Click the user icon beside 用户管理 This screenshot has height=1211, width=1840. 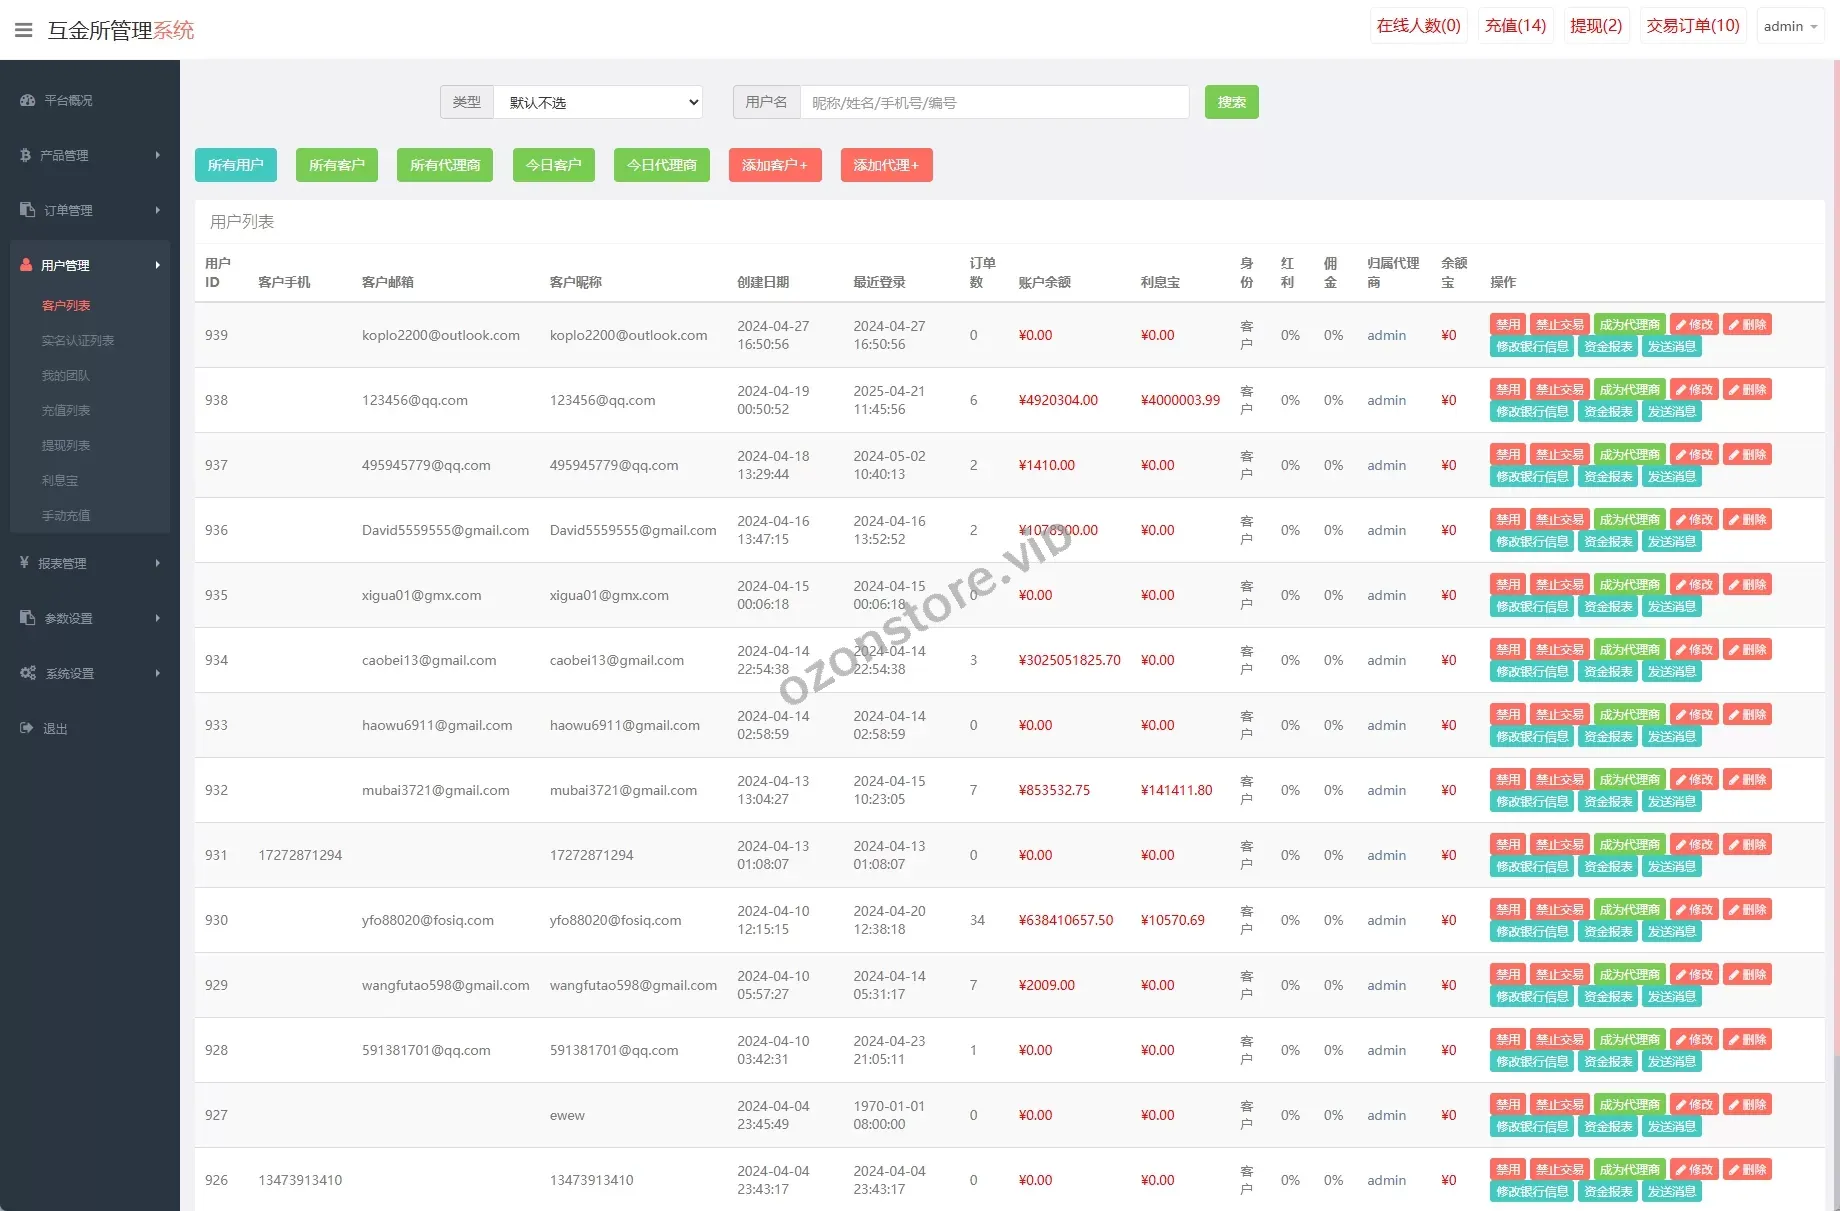point(26,265)
